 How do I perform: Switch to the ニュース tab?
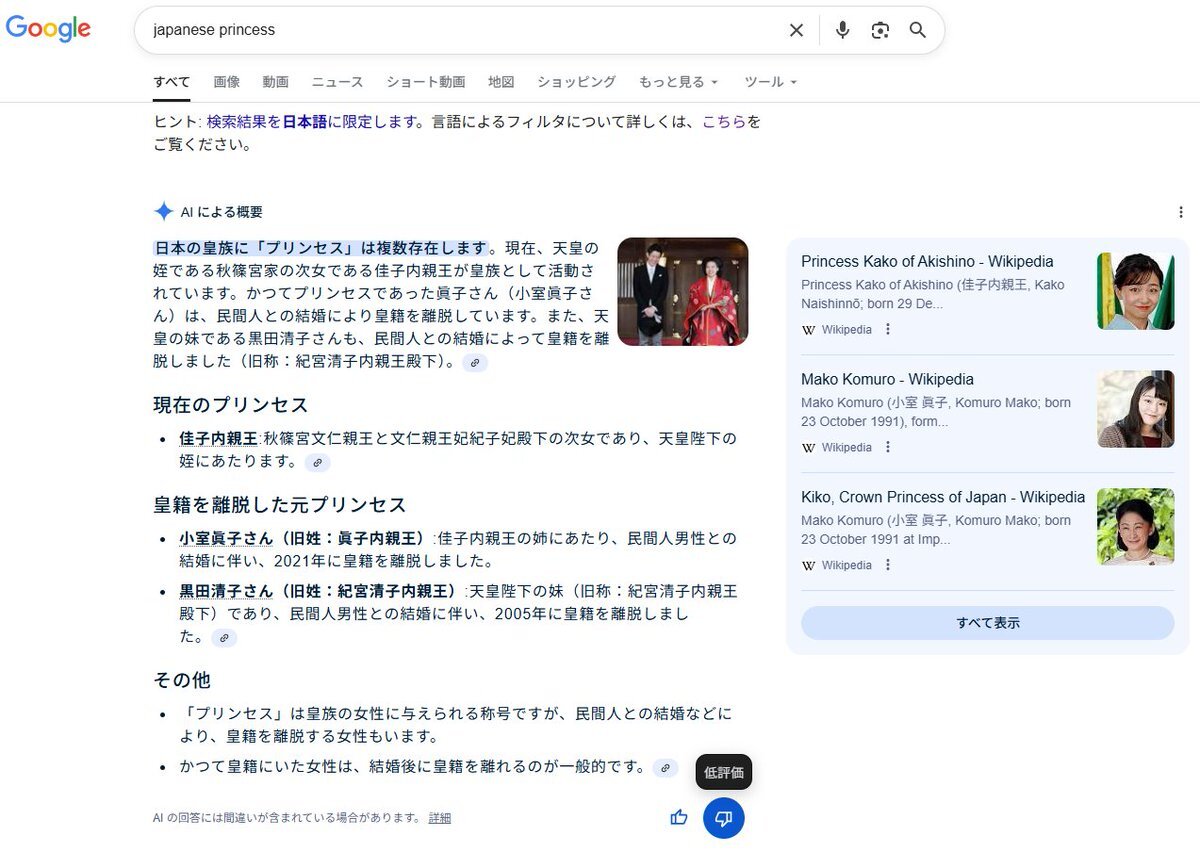pos(337,82)
